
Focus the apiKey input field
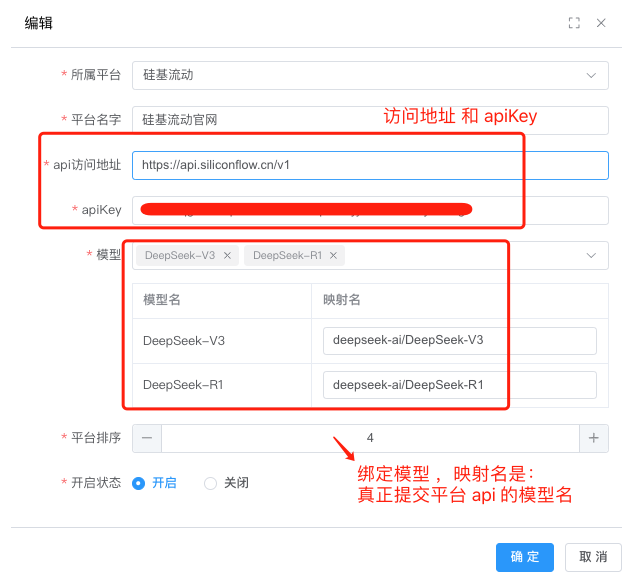tap(370, 210)
